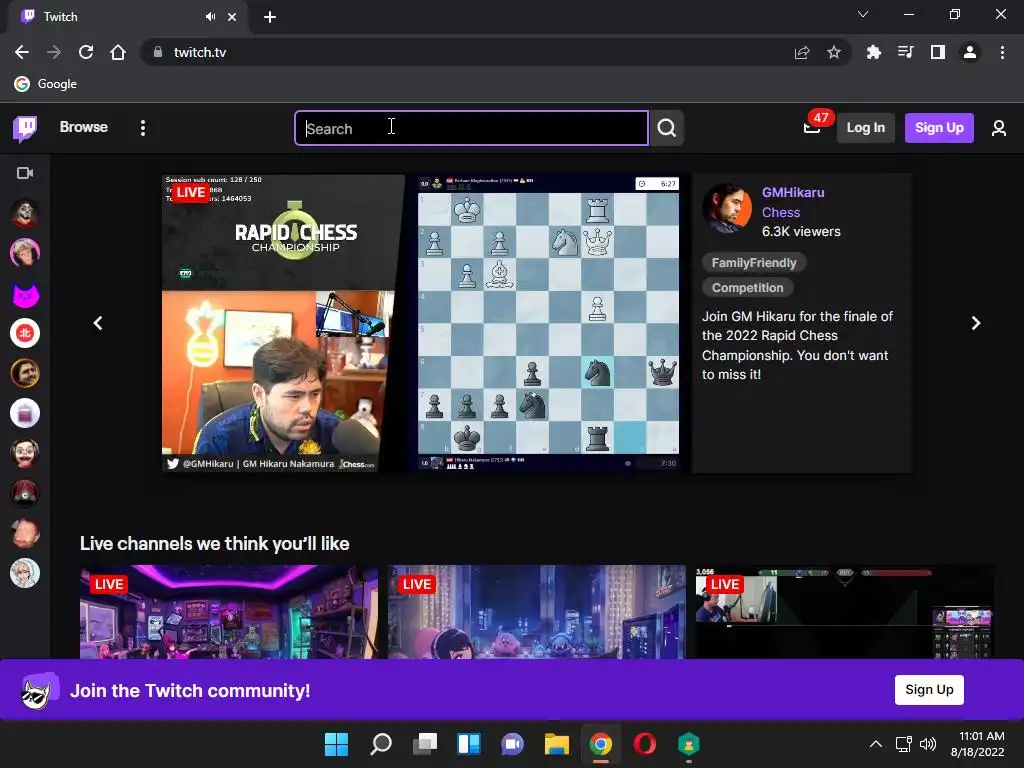The width and height of the screenshot is (1024, 768).
Task: Open the white-haired anime channel avatar
Action: pyautogui.click(x=25, y=573)
